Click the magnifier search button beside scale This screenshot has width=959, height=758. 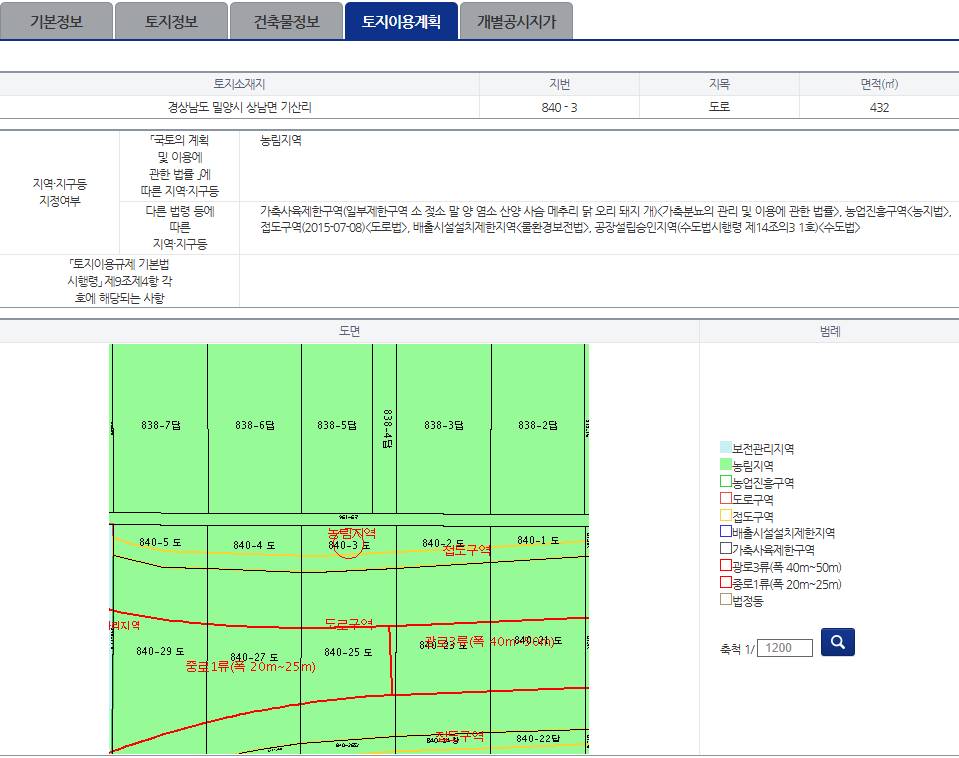pos(837,642)
